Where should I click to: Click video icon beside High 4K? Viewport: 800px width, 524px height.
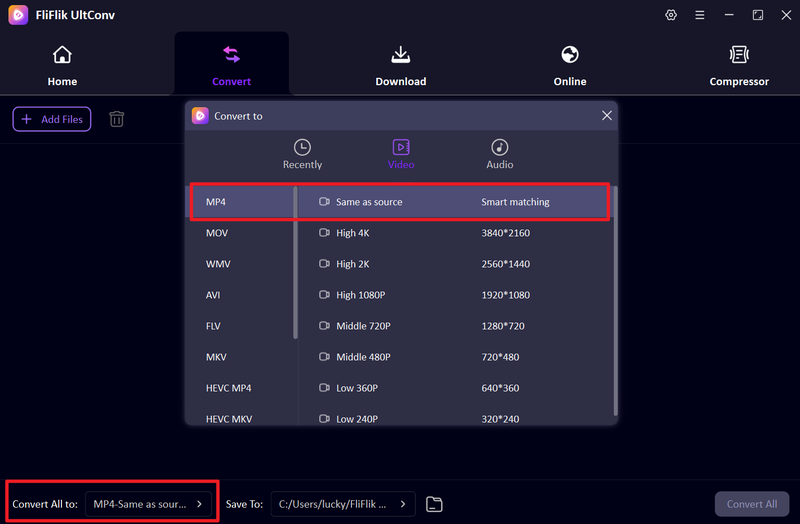324,233
